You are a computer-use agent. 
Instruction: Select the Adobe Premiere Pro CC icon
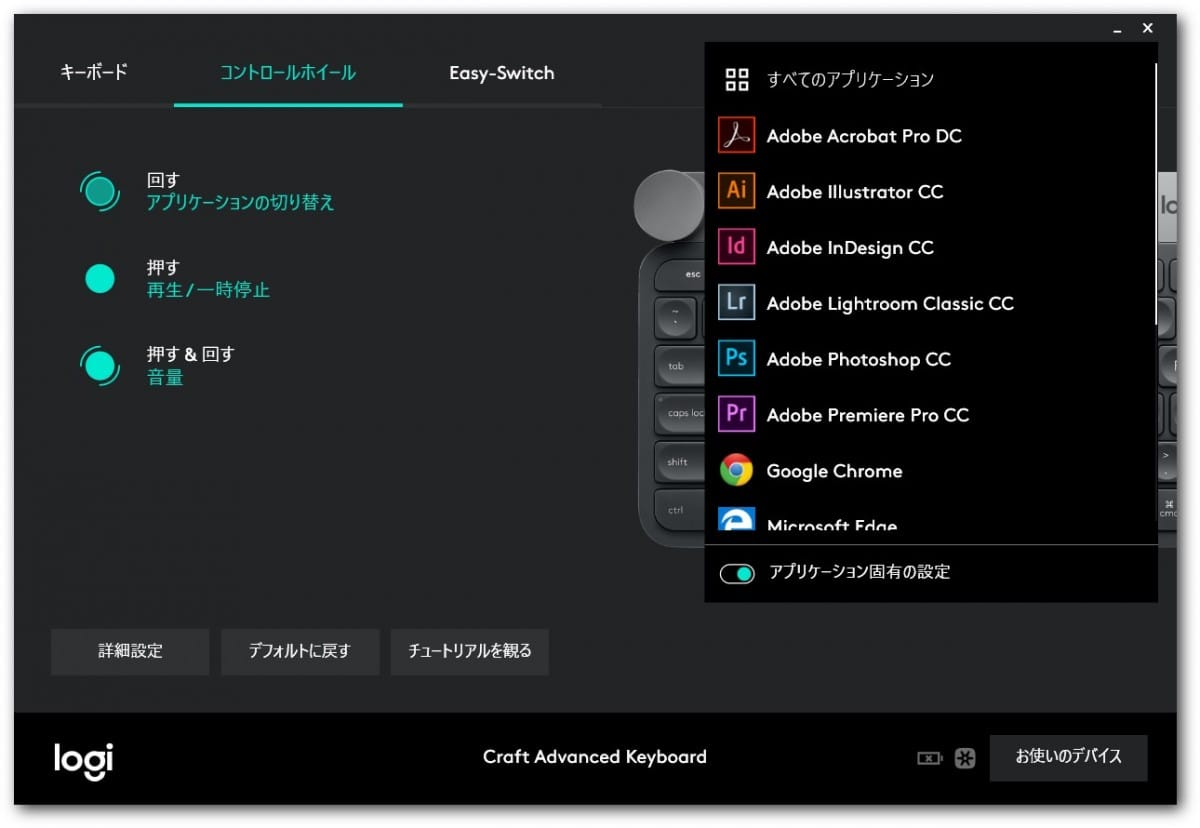point(736,414)
